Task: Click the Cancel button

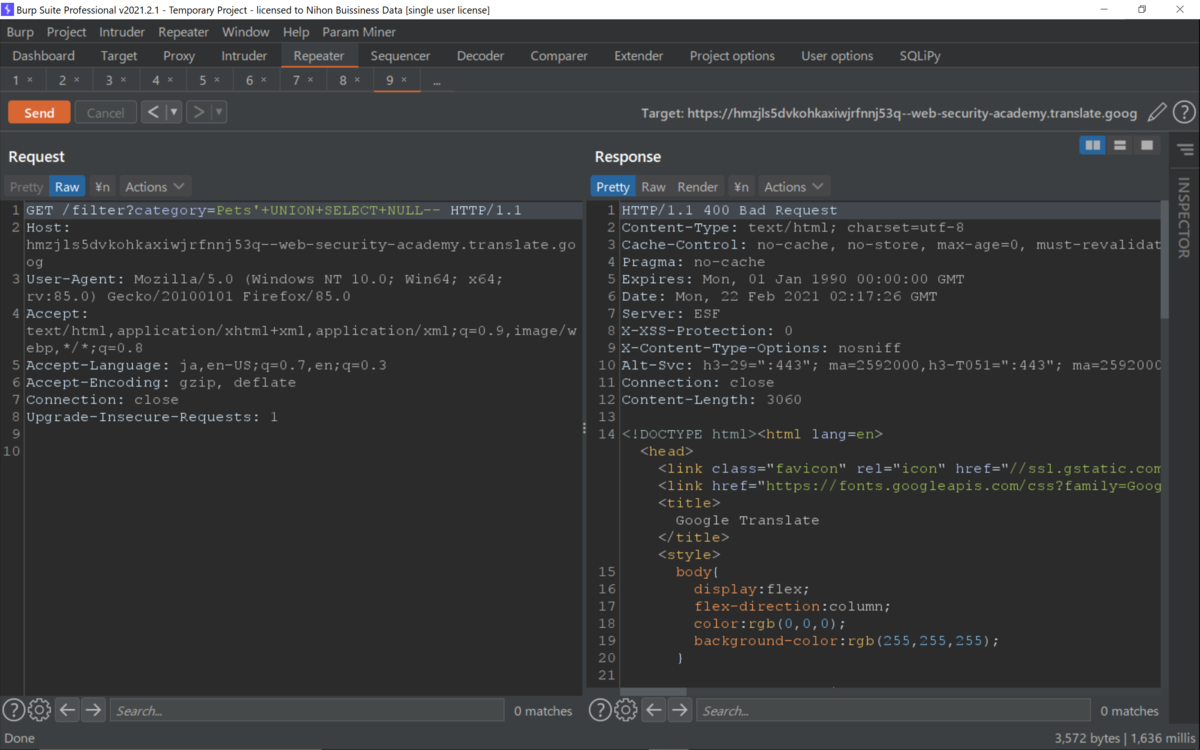Action: [x=105, y=112]
